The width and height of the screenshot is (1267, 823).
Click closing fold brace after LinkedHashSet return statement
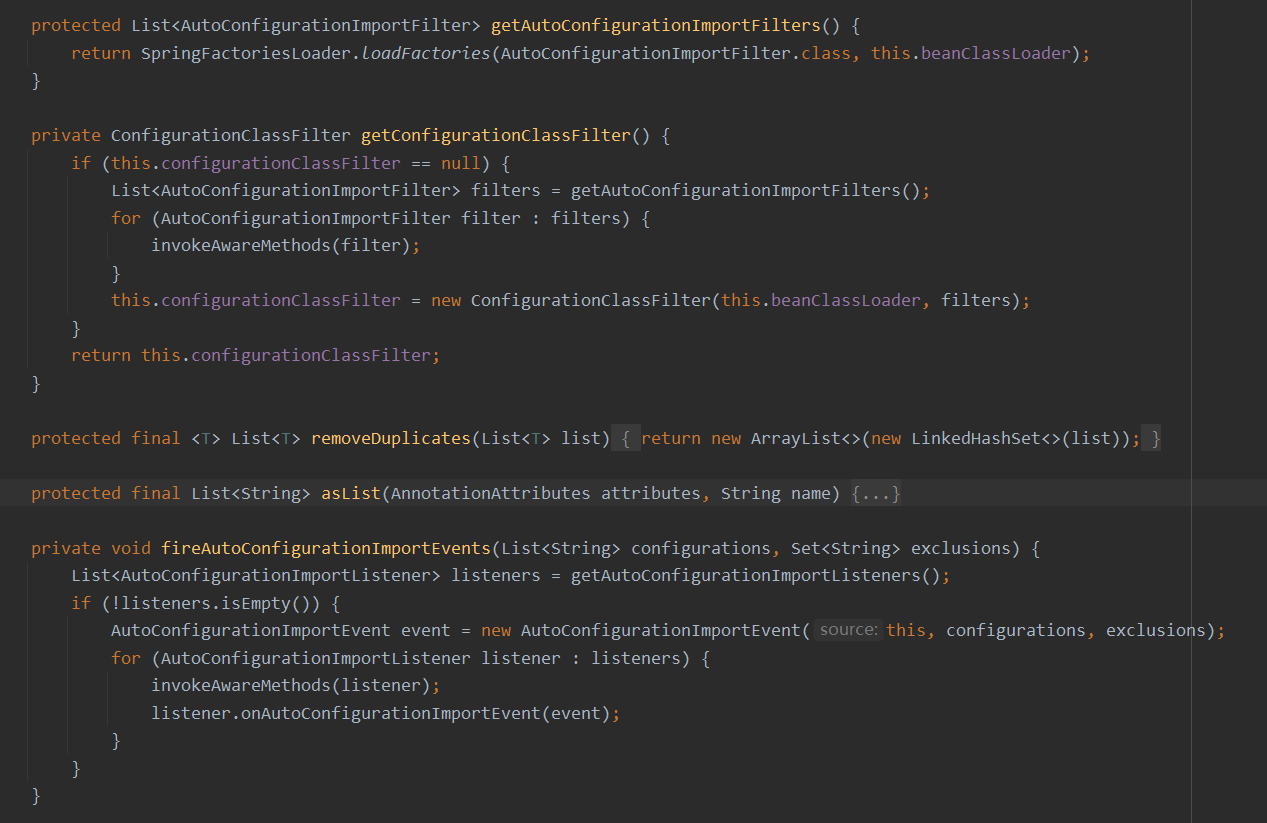1154,439
